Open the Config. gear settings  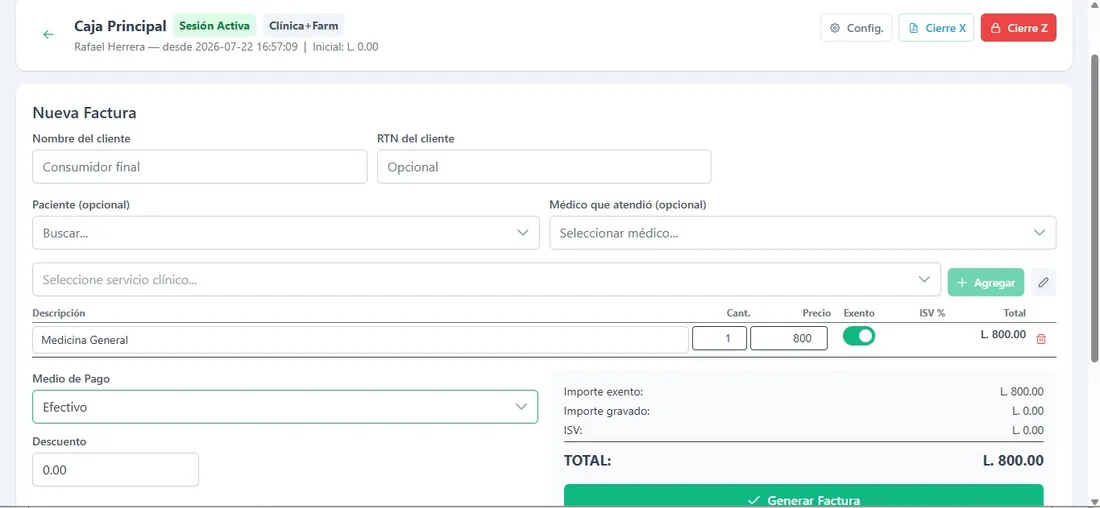pos(856,28)
